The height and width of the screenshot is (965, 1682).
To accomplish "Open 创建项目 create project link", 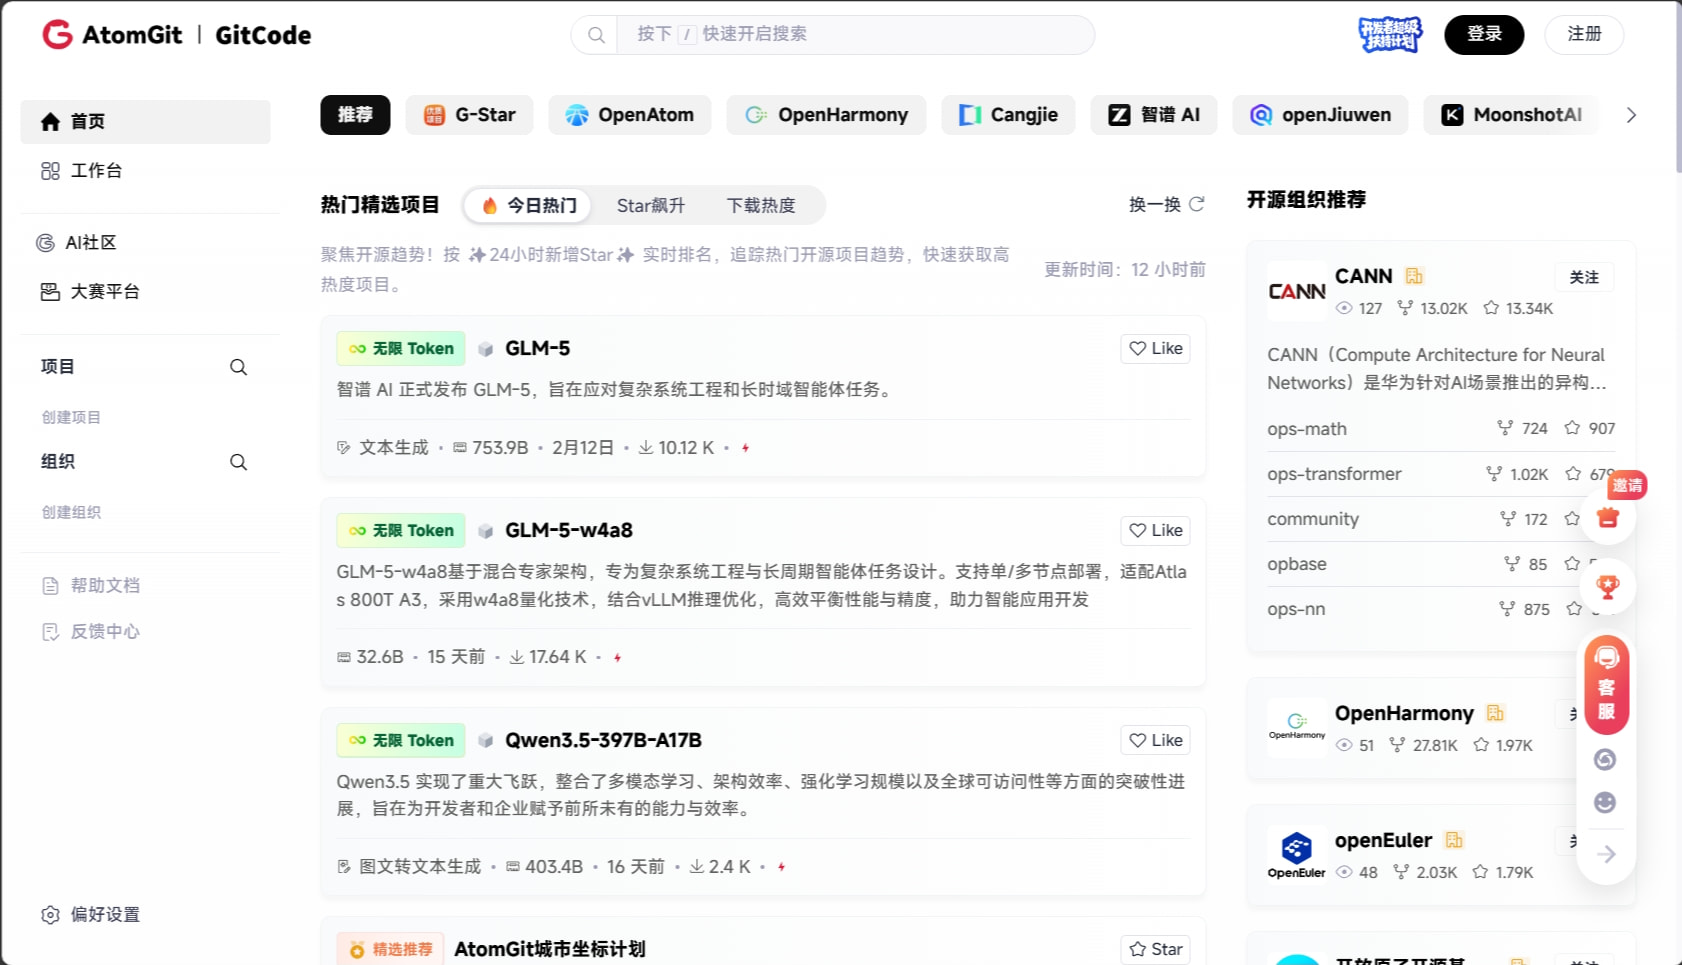I will click(71, 417).
